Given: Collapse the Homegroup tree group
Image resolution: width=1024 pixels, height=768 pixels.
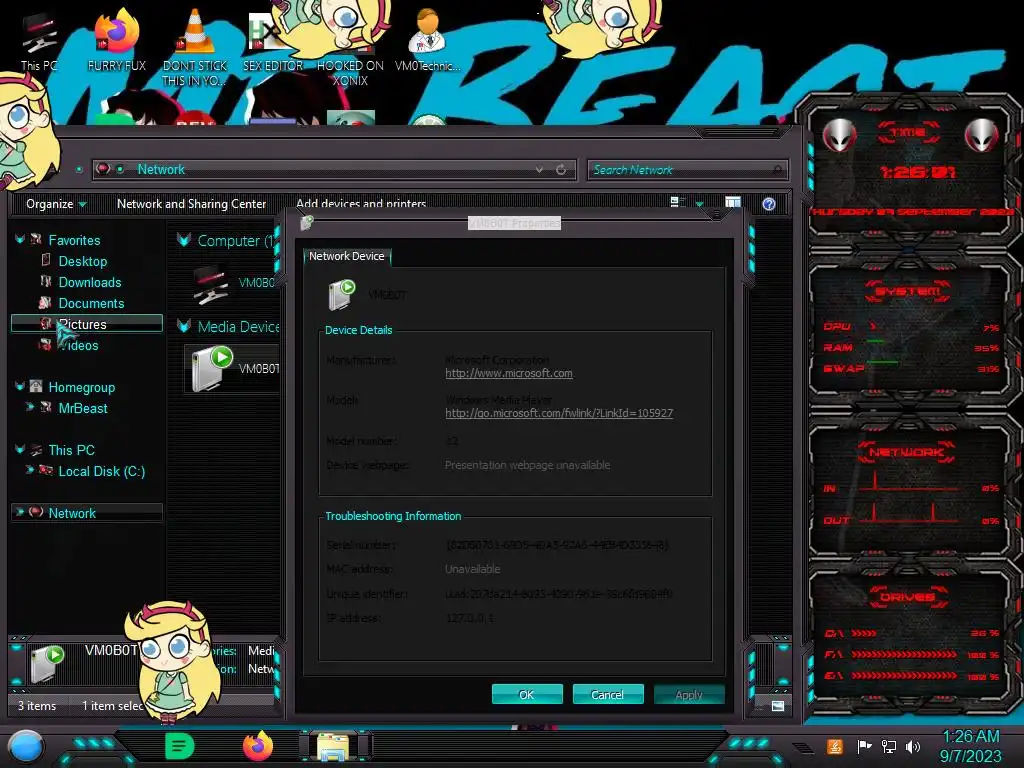Looking at the screenshot, I should (20, 387).
